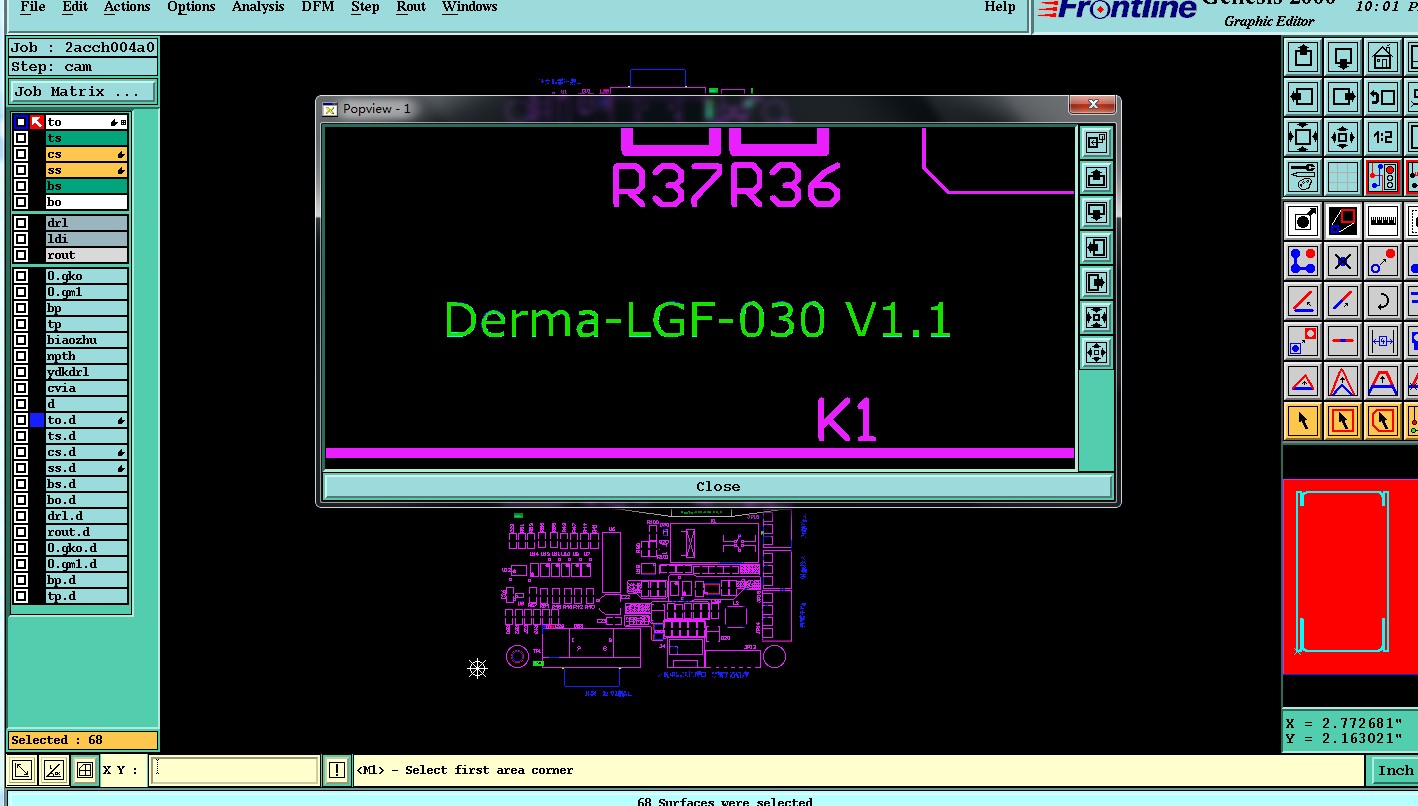
Task: Zoom out icon in Popview window
Action: 1096,353
